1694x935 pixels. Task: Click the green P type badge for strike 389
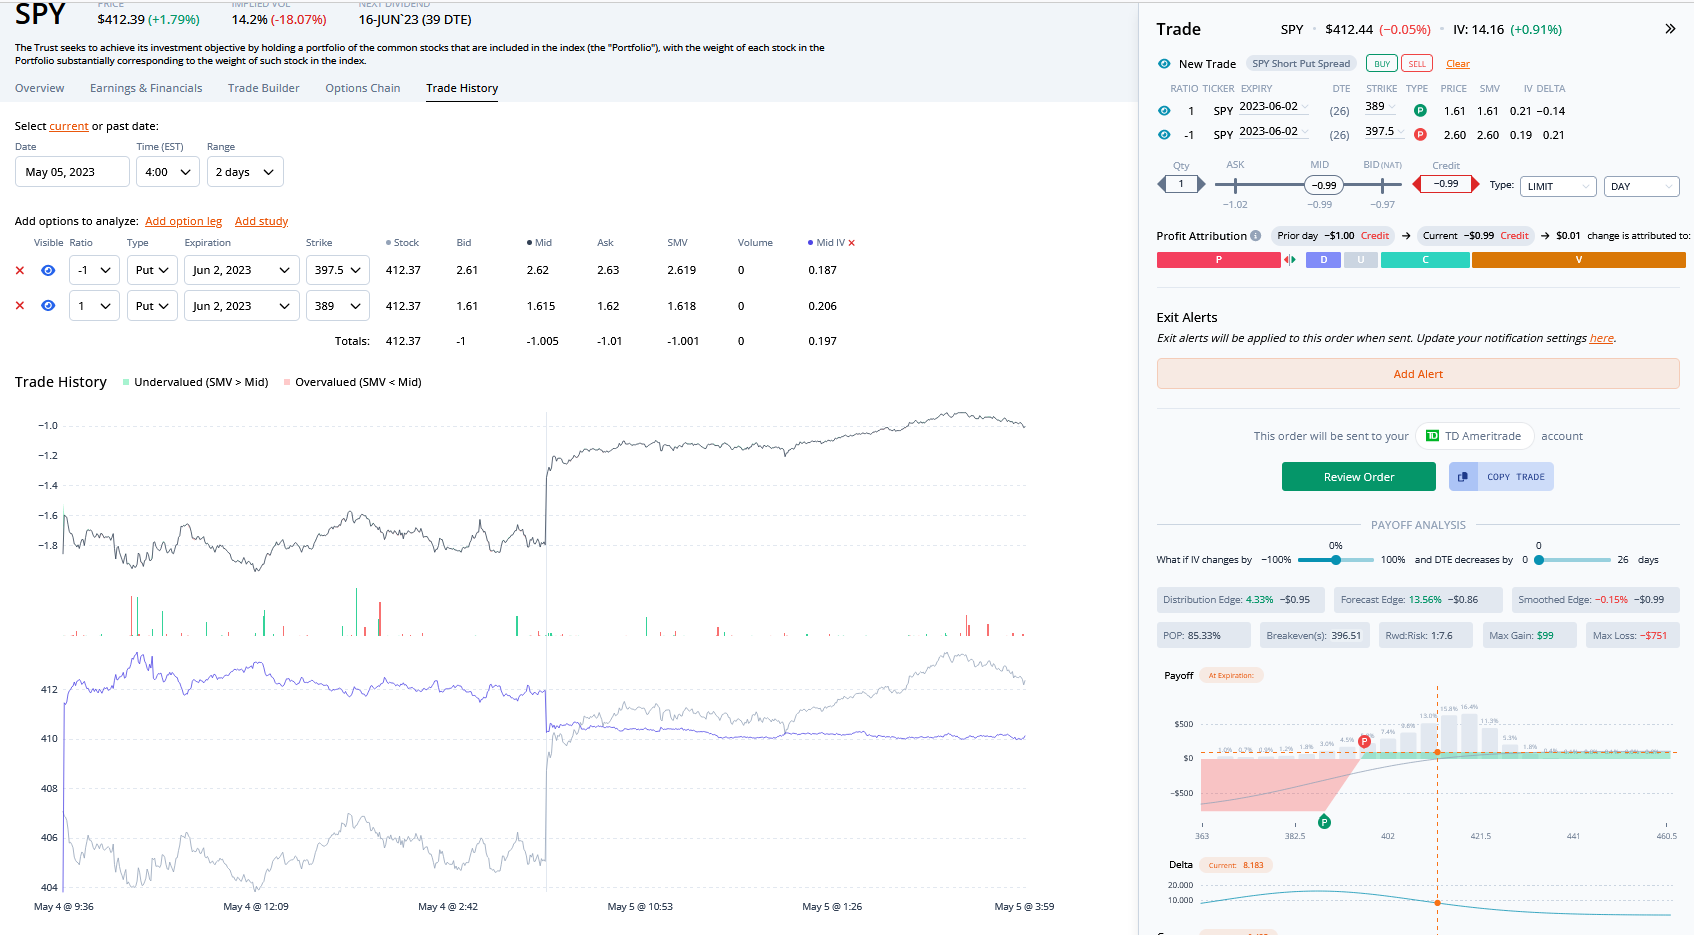click(x=1420, y=110)
